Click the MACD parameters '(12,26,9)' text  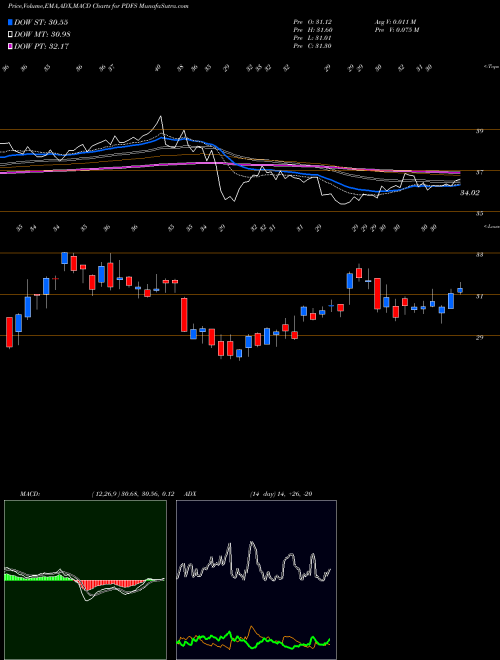click(x=104, y=494)
